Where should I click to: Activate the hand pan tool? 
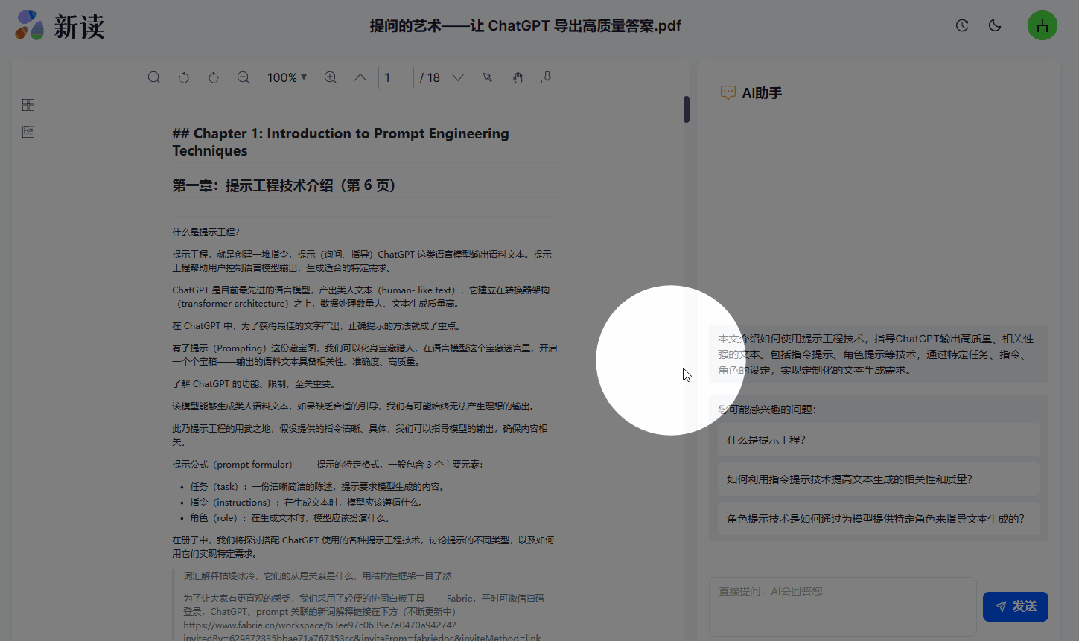pos(517,77)
